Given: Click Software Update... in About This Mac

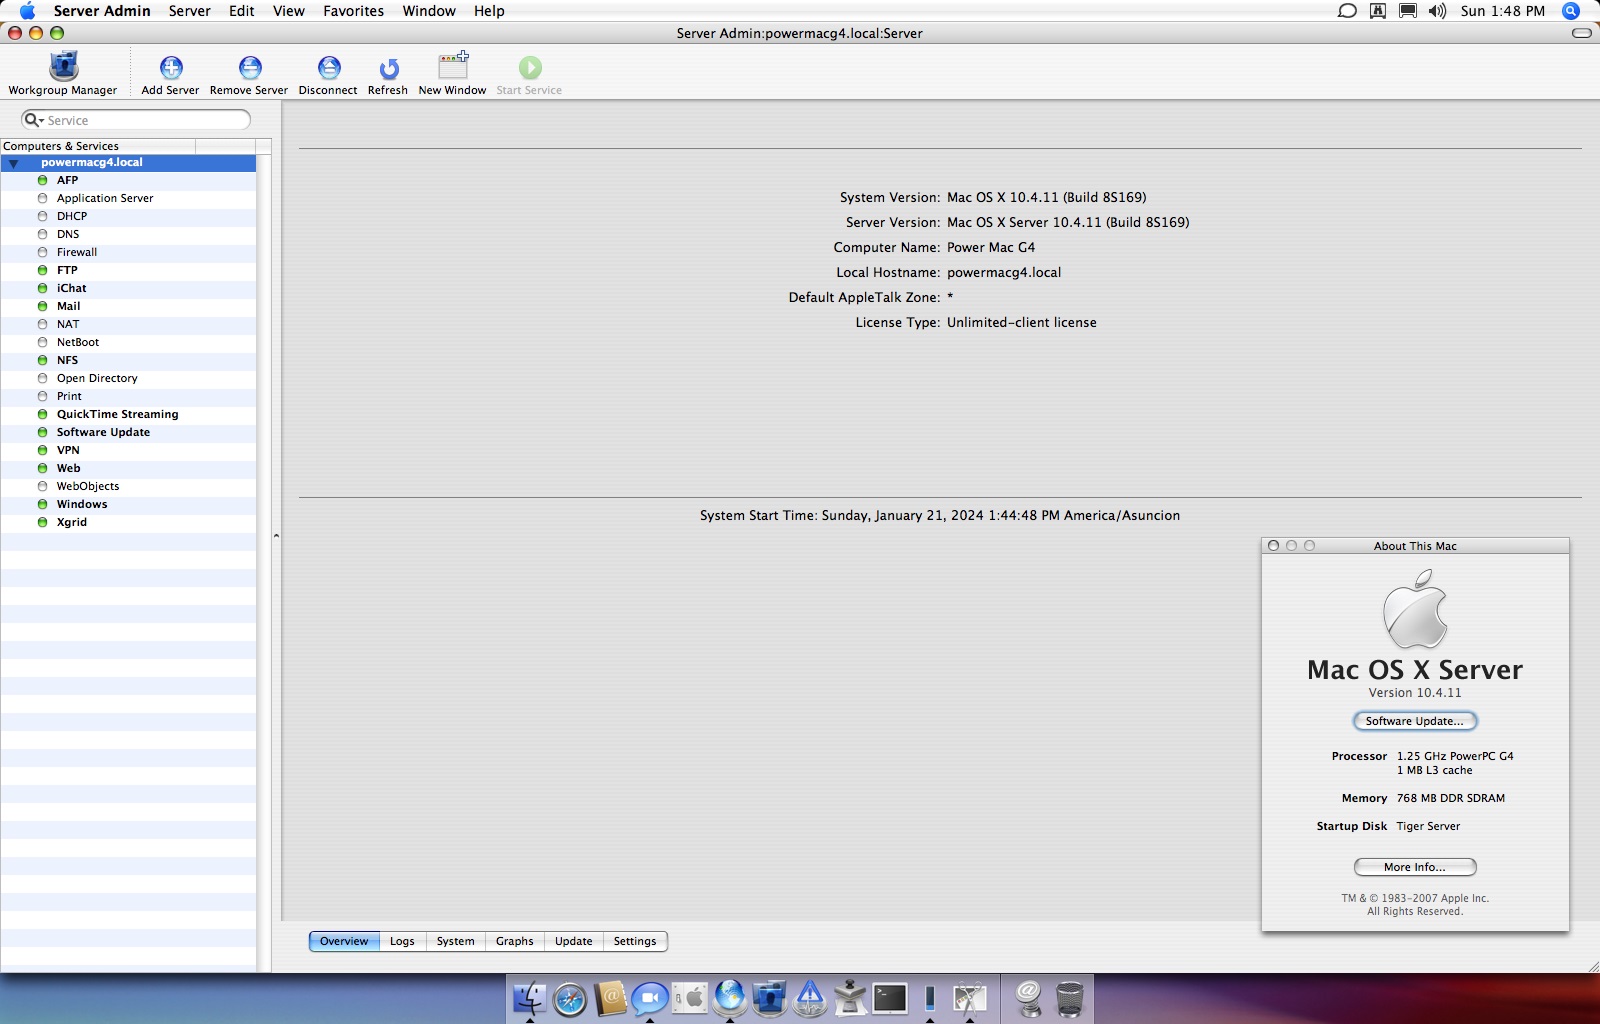Looking at the screenshot, I should [x=1414, y=721].
